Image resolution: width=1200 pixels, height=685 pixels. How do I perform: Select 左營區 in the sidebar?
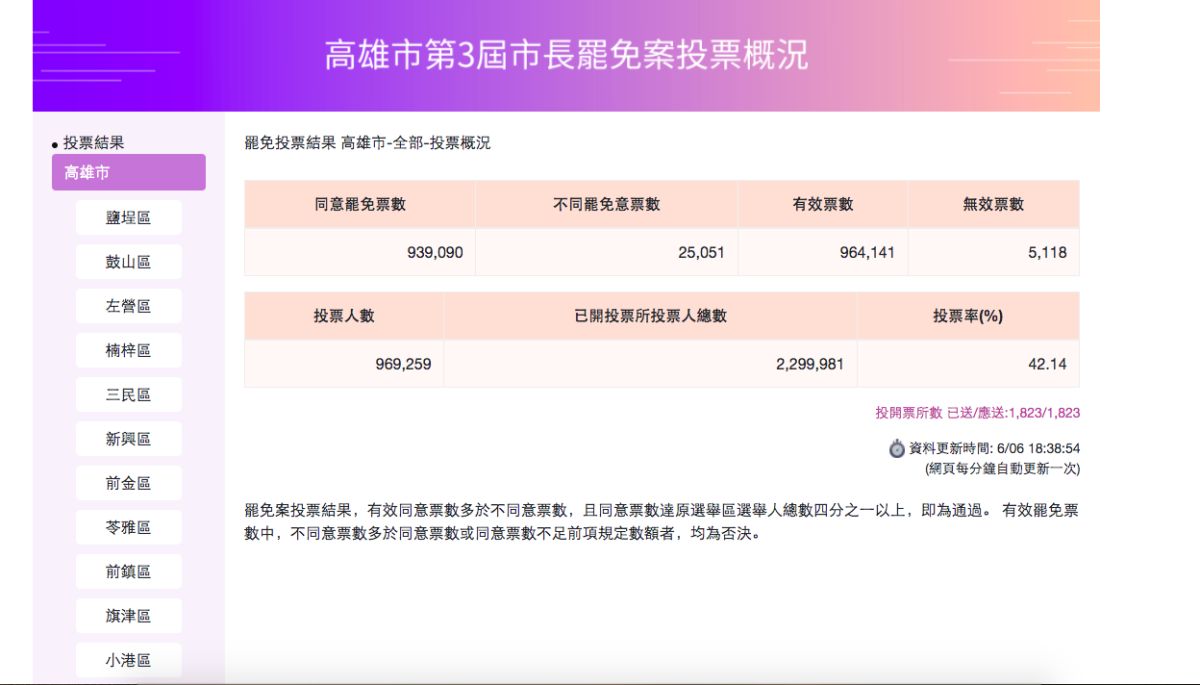[x=128, y=305]
